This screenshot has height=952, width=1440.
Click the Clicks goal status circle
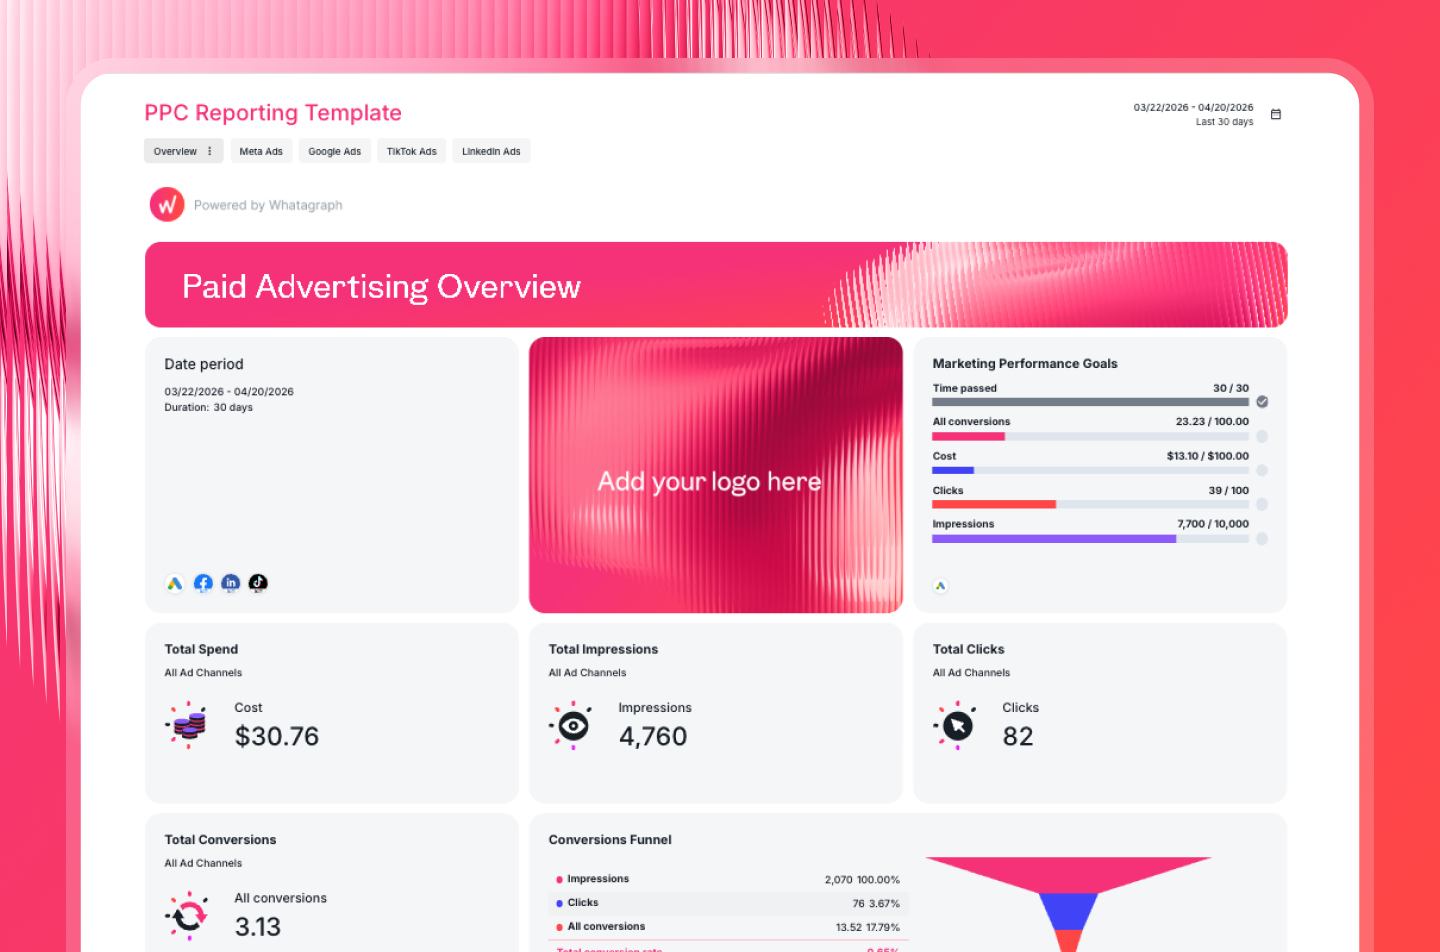[x=1262, y=504]
